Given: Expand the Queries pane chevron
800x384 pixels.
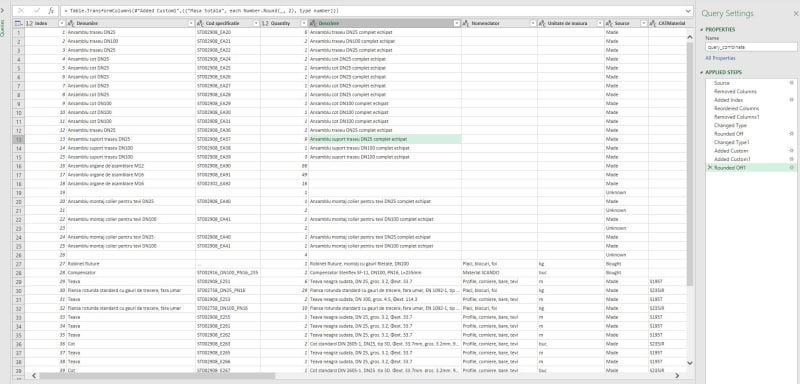Looking at the screenshot, I should coord(2,10).
